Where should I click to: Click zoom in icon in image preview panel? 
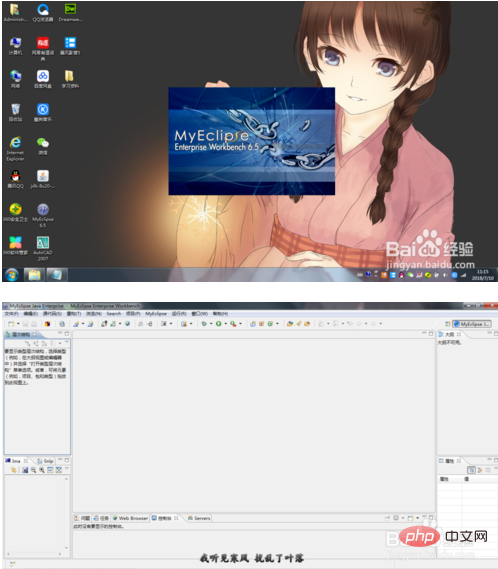(x=42, y=470)
